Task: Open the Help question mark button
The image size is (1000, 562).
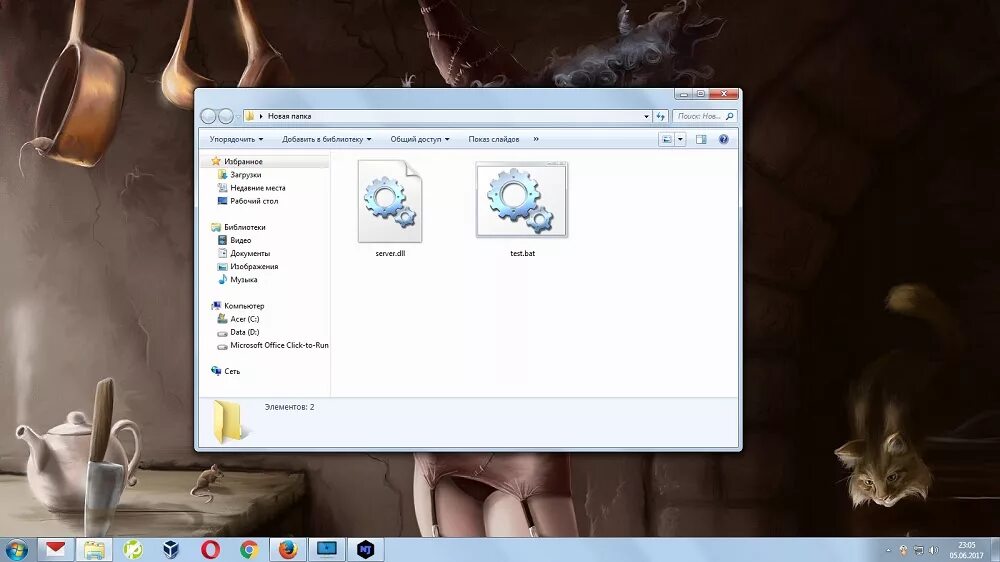Action: click(723, 139)
